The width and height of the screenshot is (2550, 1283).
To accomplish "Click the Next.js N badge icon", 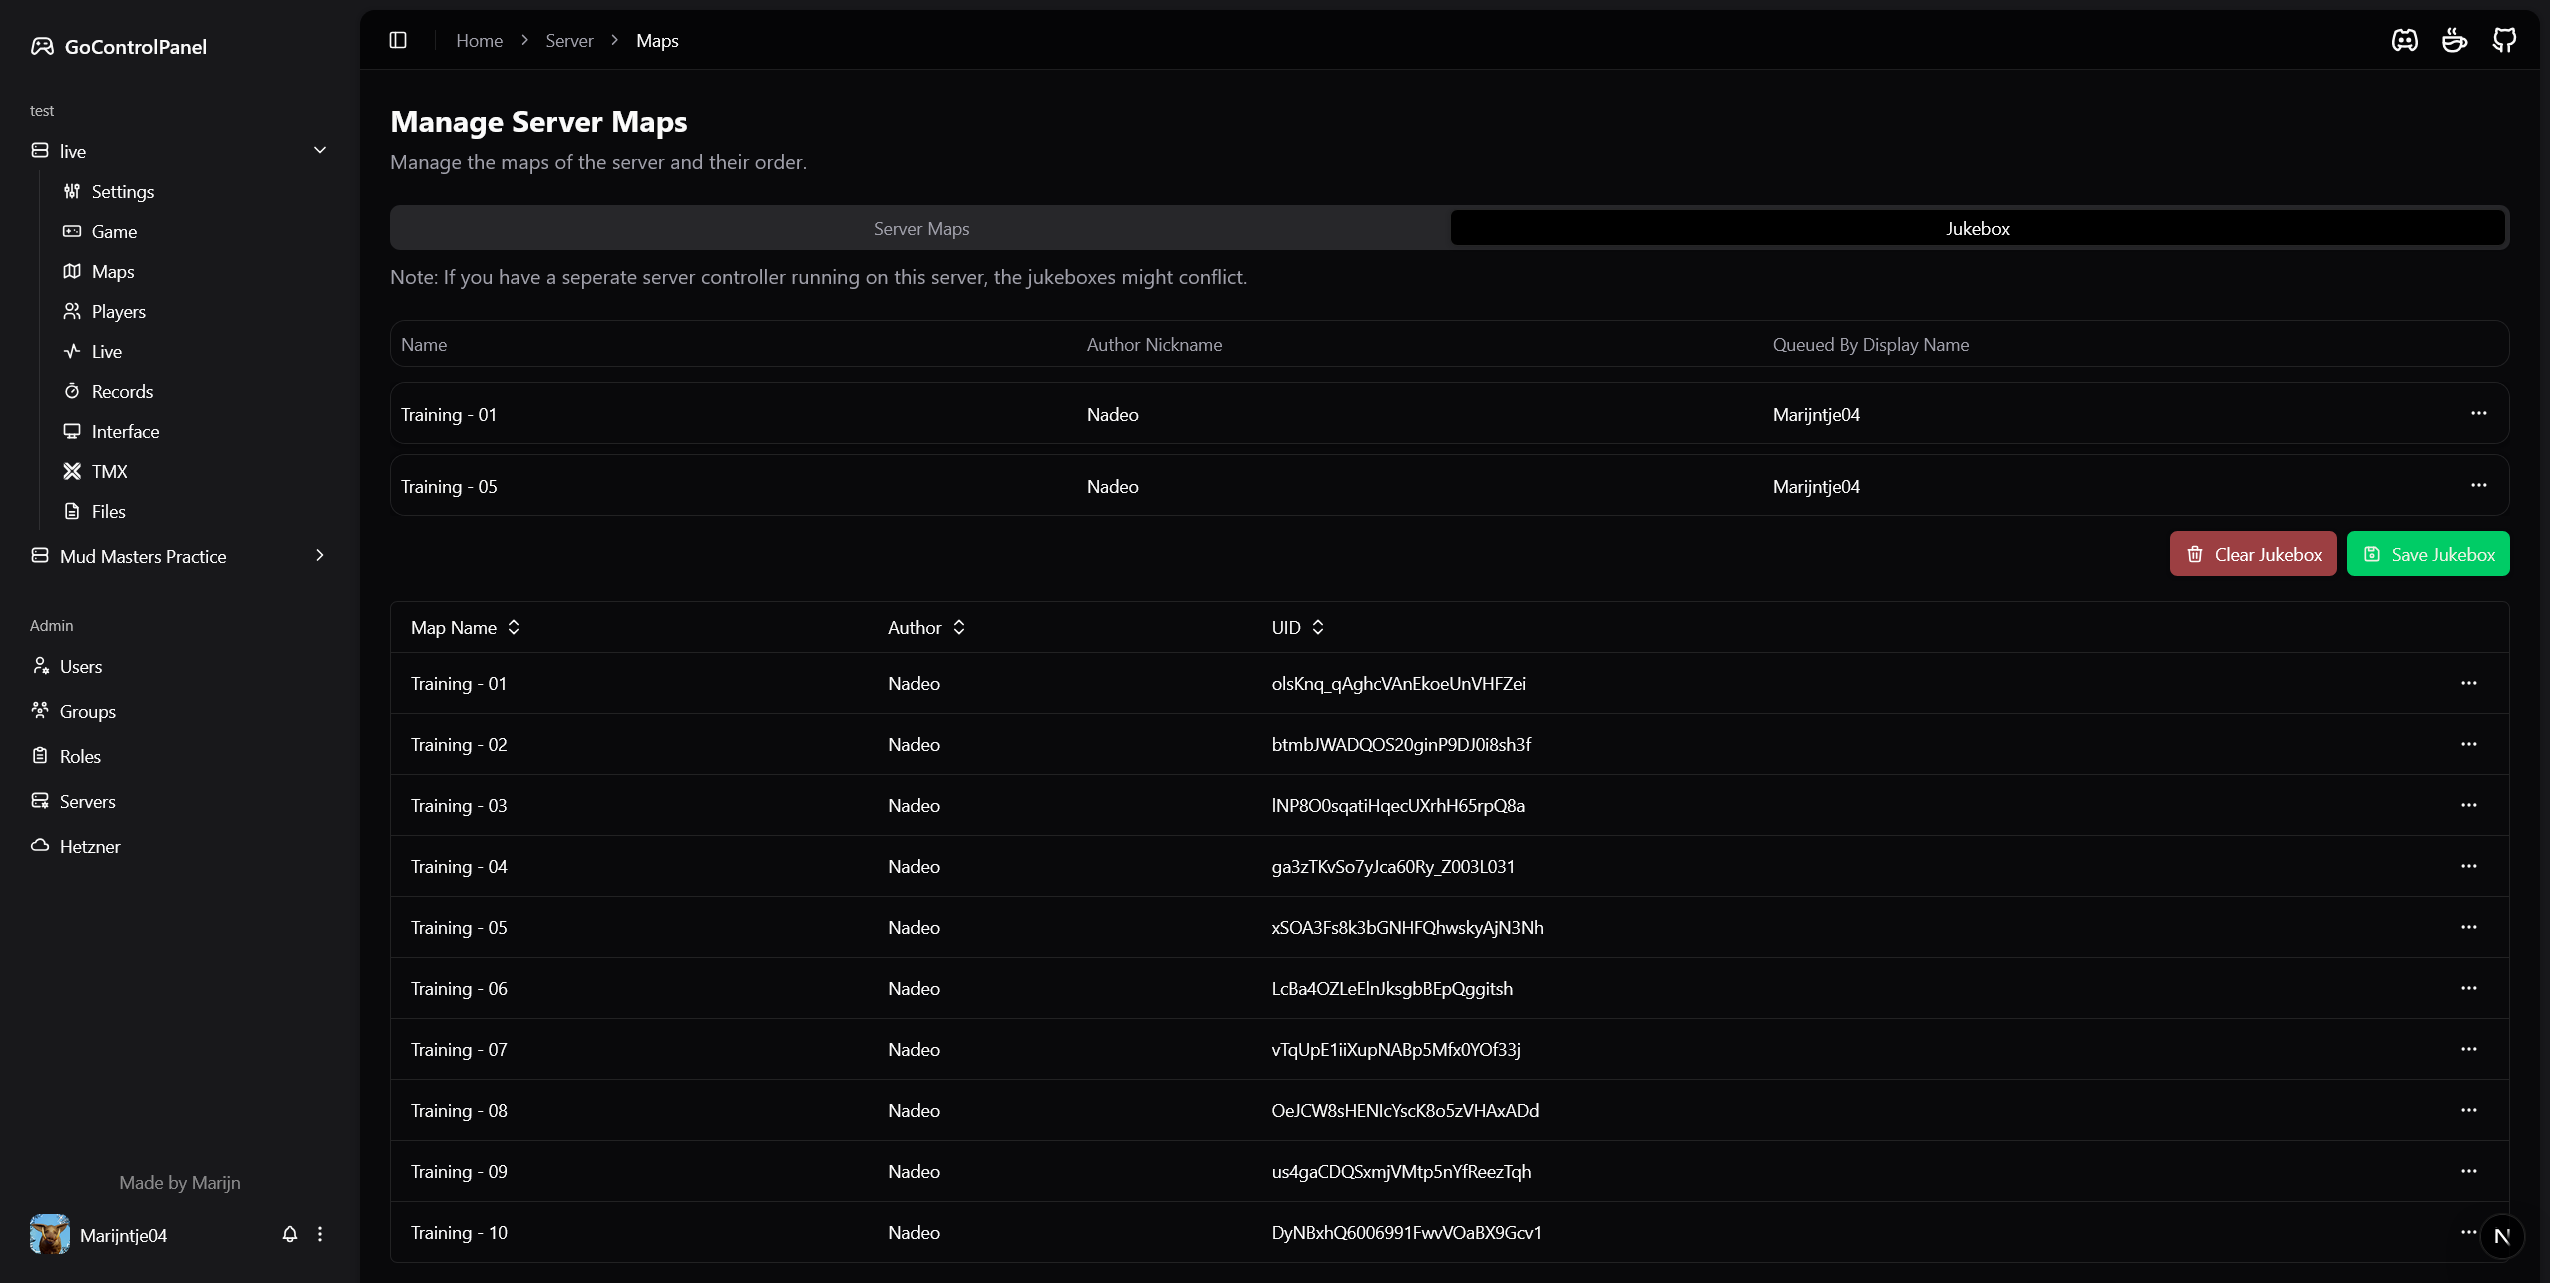I will pyautogui.click(x=2502, y=1236).
